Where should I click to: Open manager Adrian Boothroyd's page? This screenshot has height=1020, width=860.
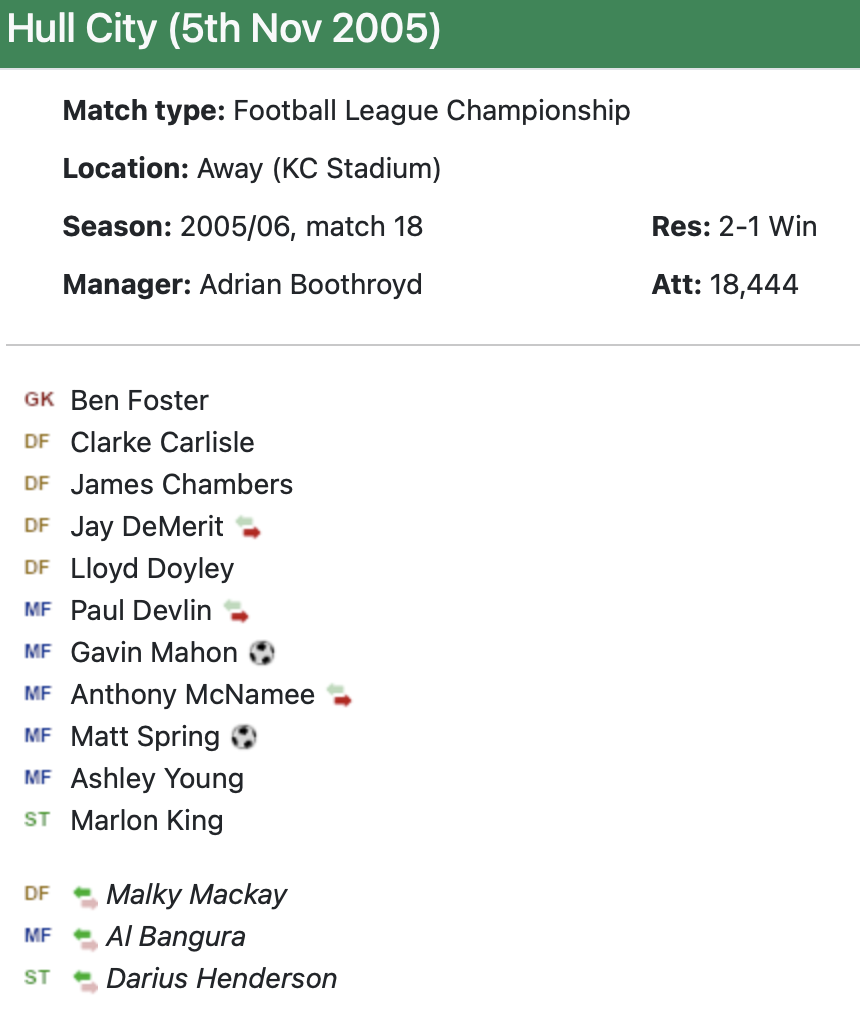pos(310,285)
